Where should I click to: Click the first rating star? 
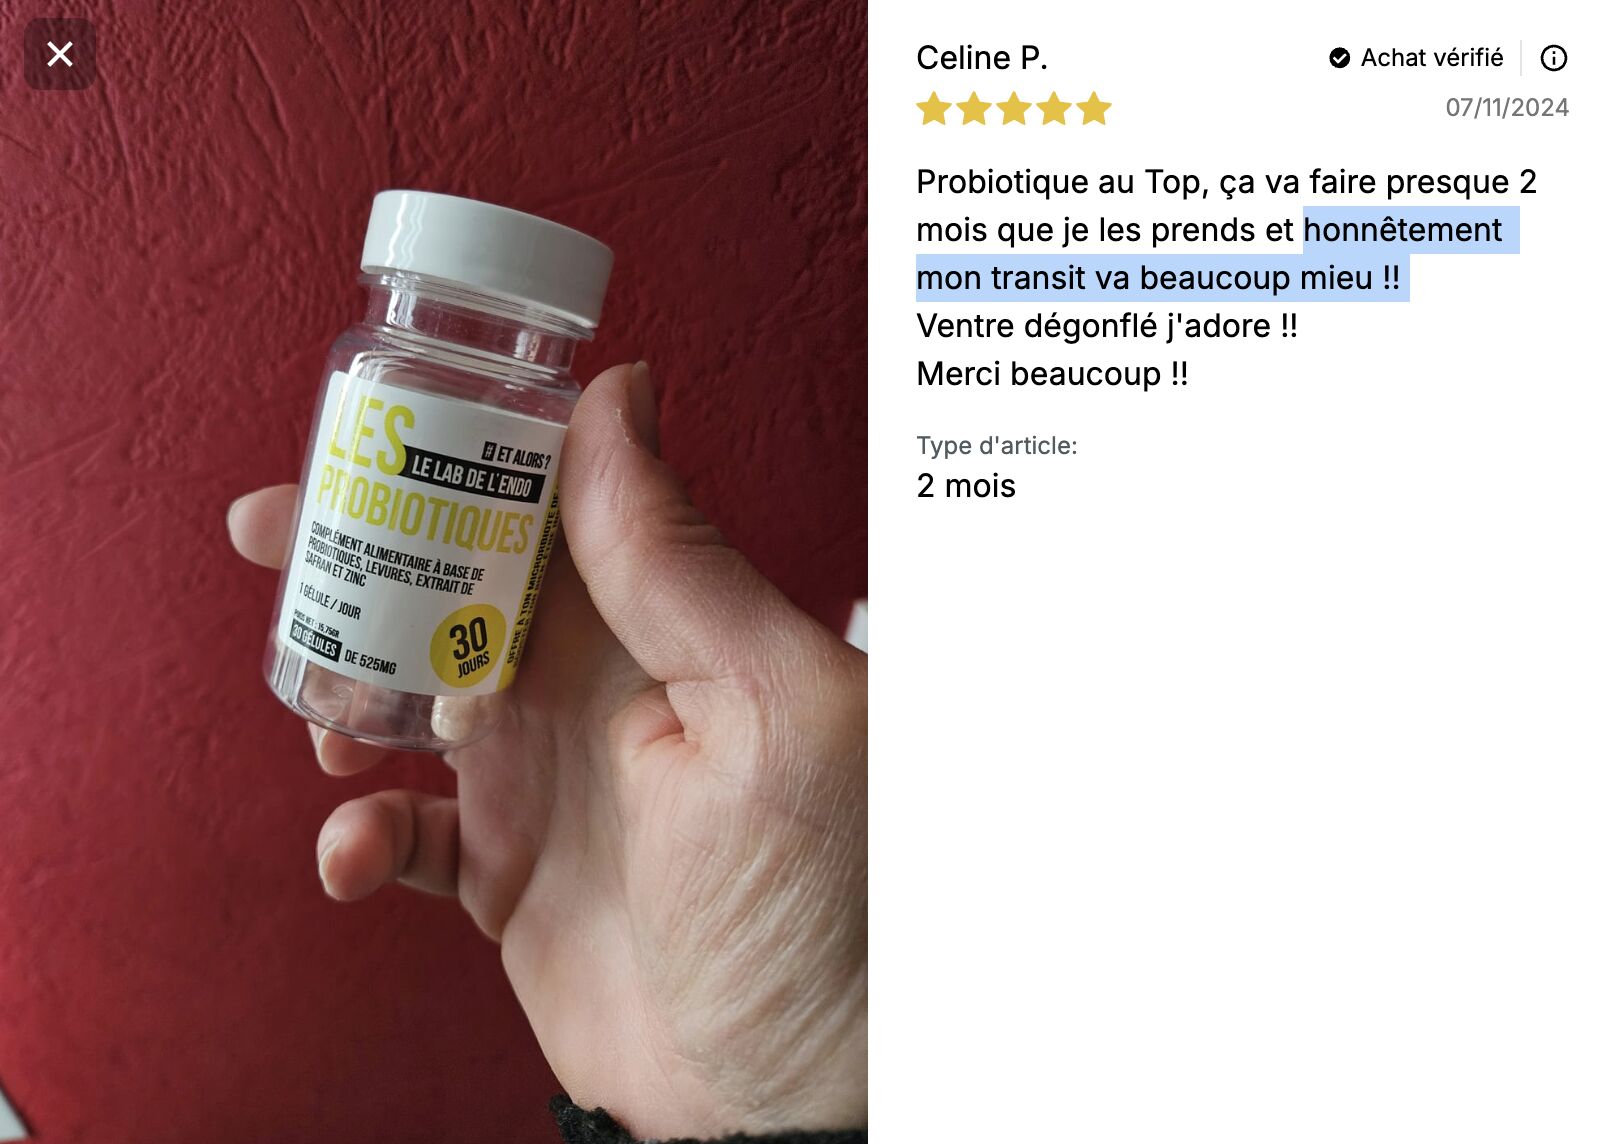click(934, 108)
